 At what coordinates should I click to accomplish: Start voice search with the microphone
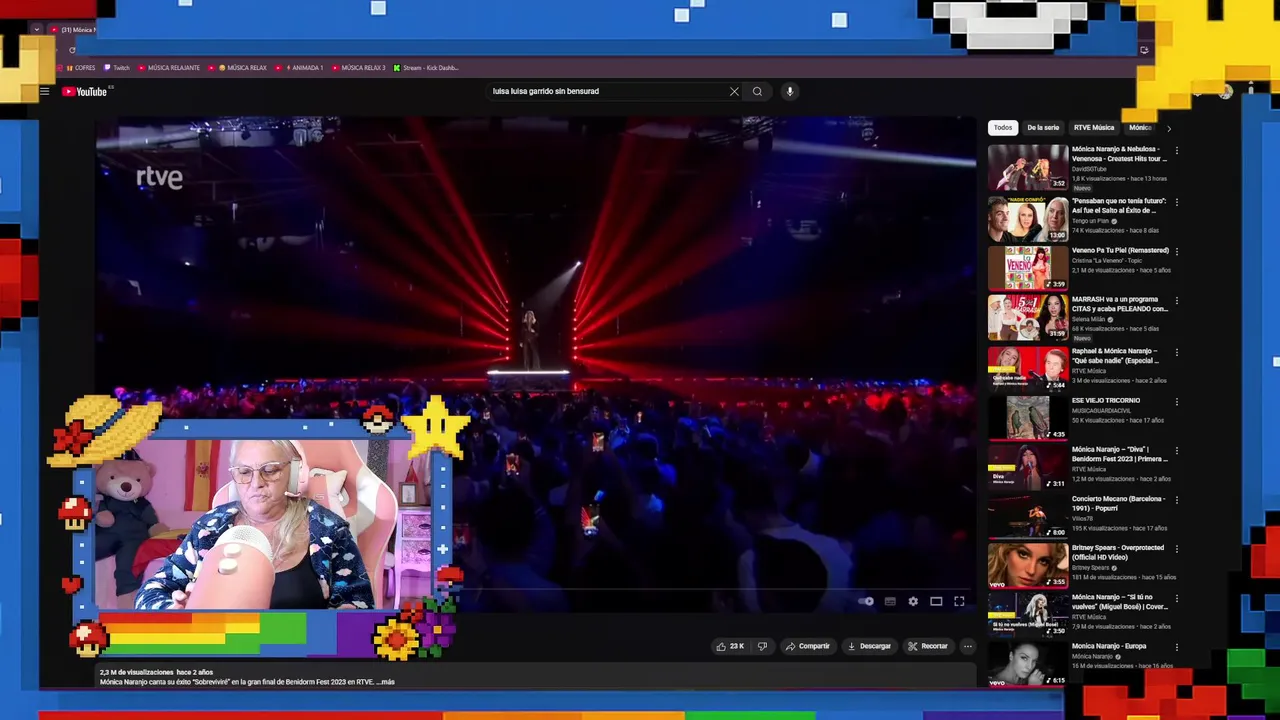coord(789,91)
